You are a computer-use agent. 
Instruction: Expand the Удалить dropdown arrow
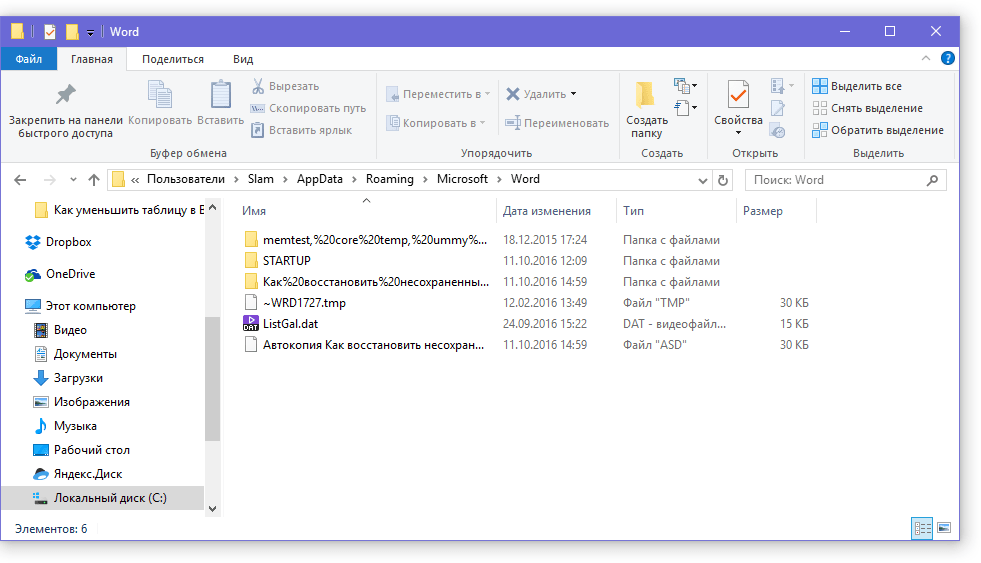574,94
